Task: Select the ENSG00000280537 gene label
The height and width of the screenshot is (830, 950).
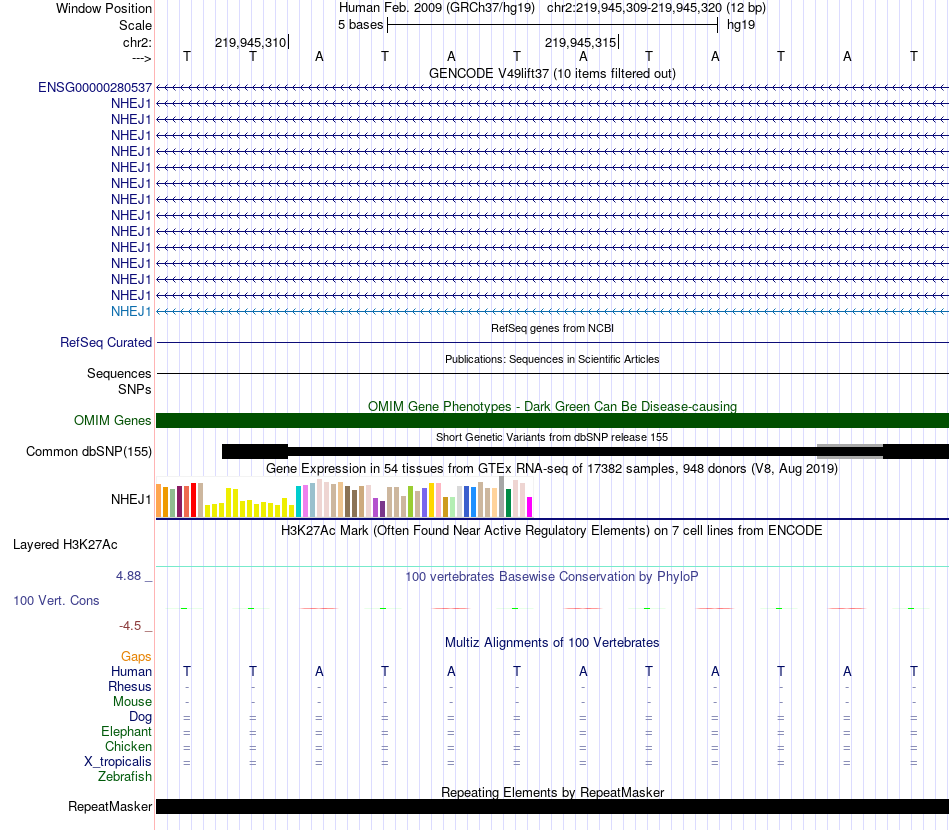Action: pos(95,88)
